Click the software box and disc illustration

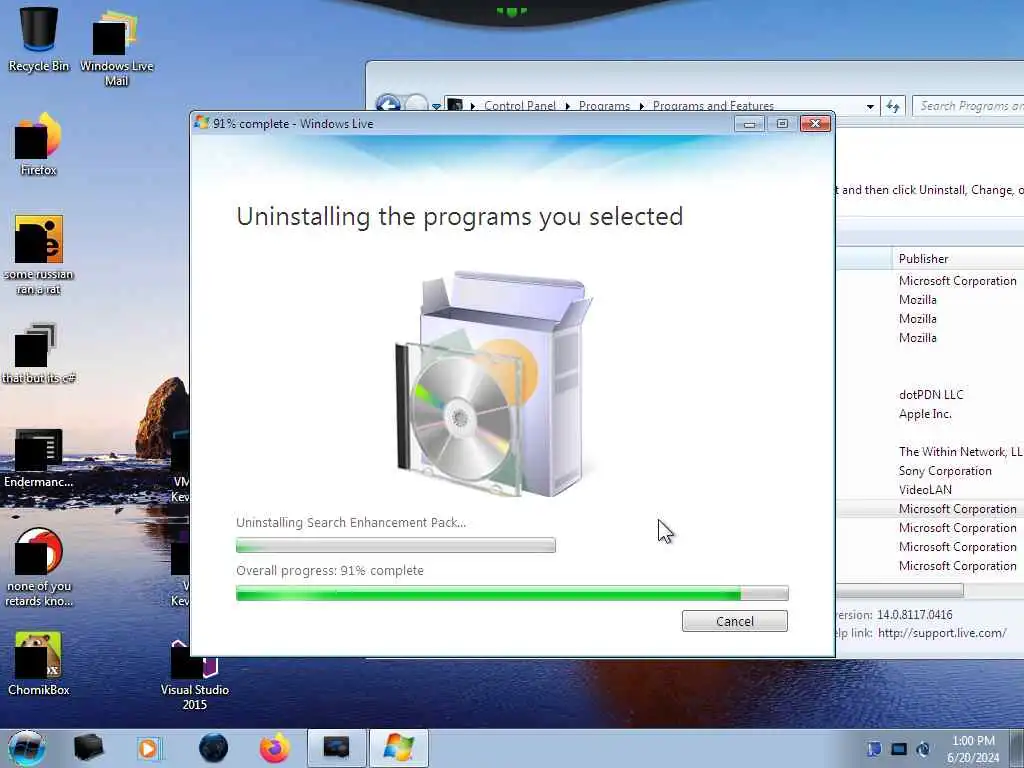[493, 384]
